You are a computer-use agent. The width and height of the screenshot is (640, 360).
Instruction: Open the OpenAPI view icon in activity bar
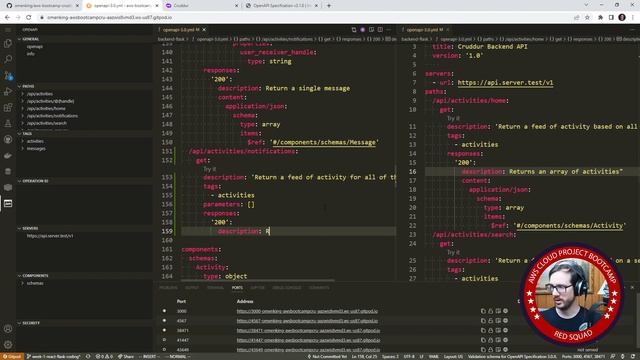[8, 203]
